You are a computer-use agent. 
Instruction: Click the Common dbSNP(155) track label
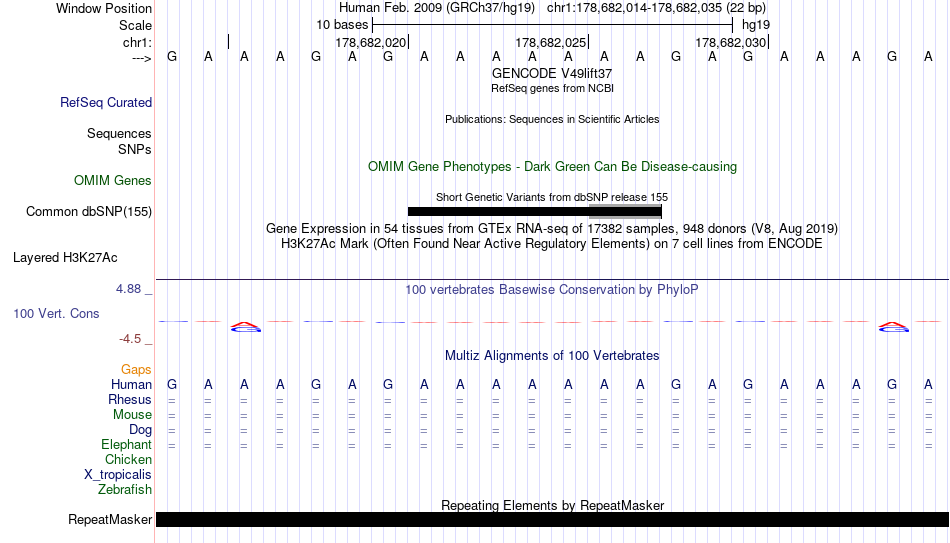click(x=88, y=212)
